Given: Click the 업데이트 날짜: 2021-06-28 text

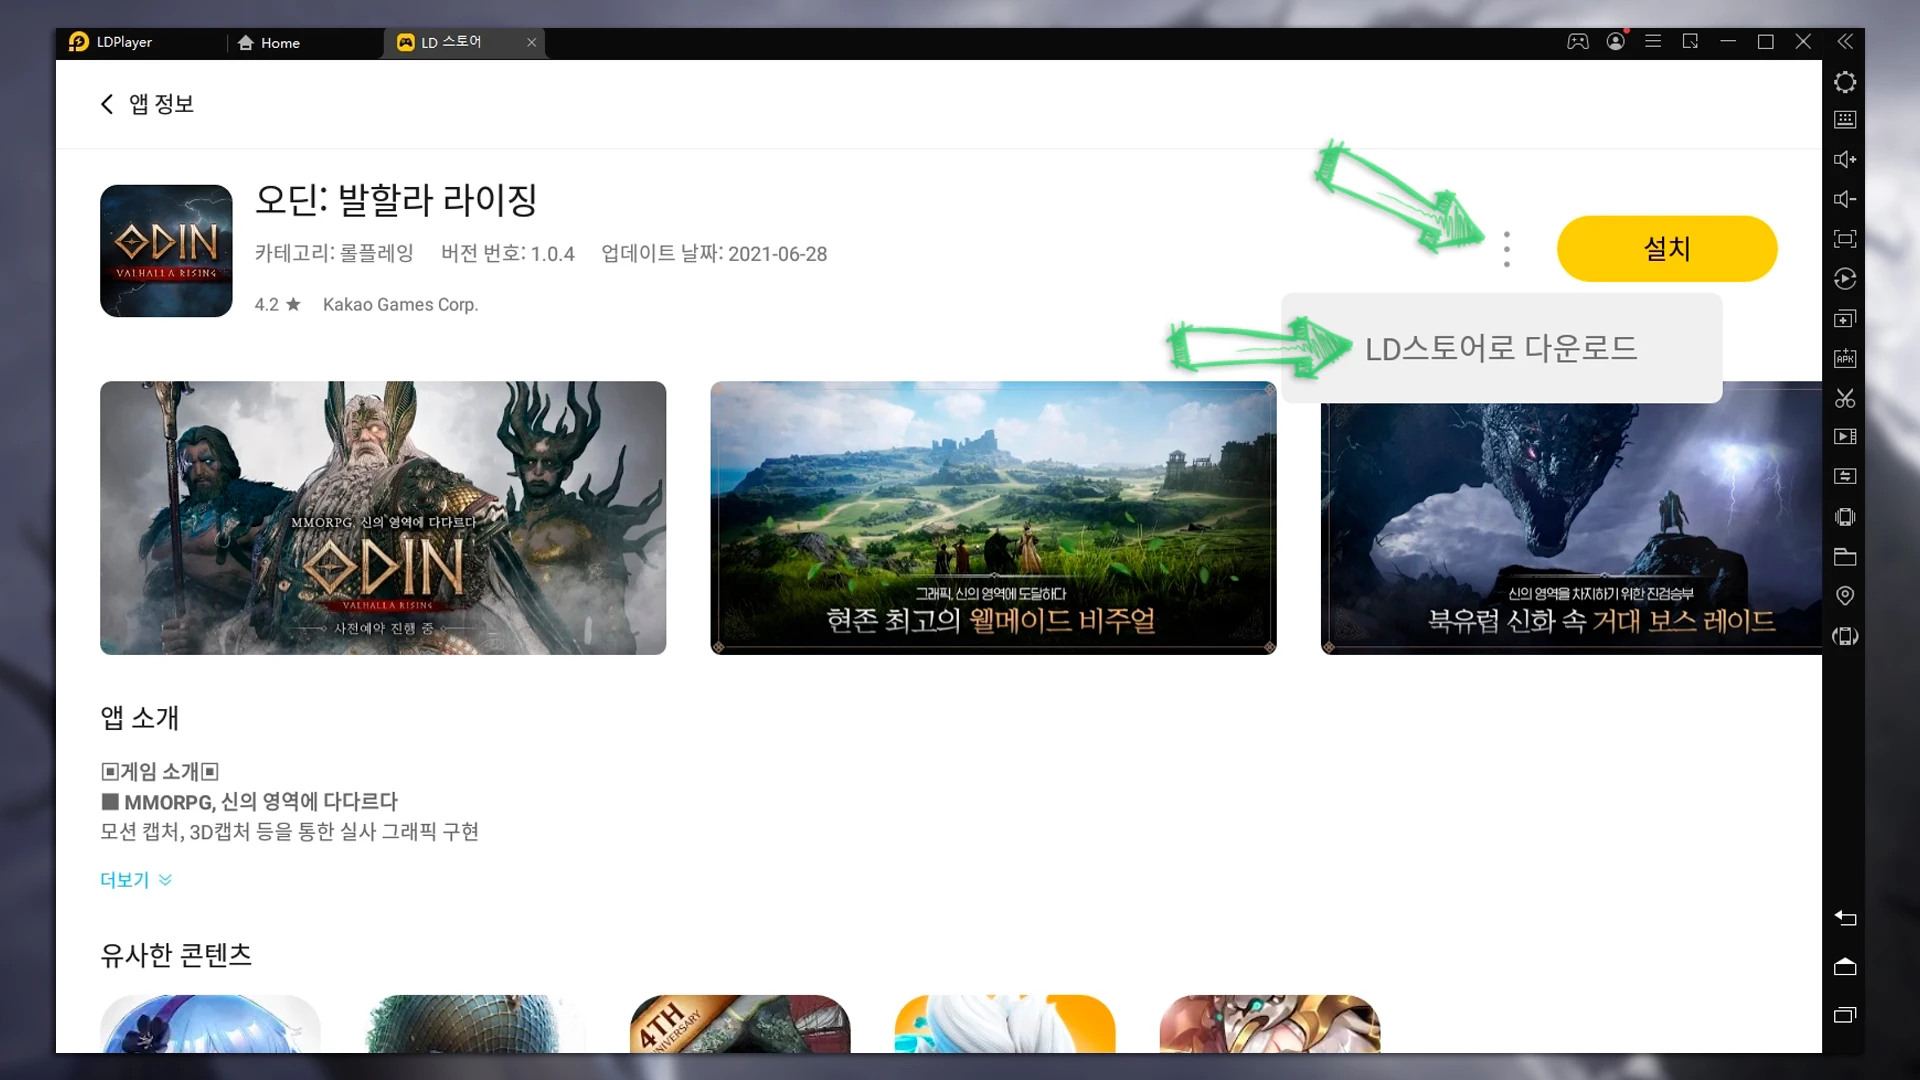Looking at the screenshot, I should click(x=714, y=253).
